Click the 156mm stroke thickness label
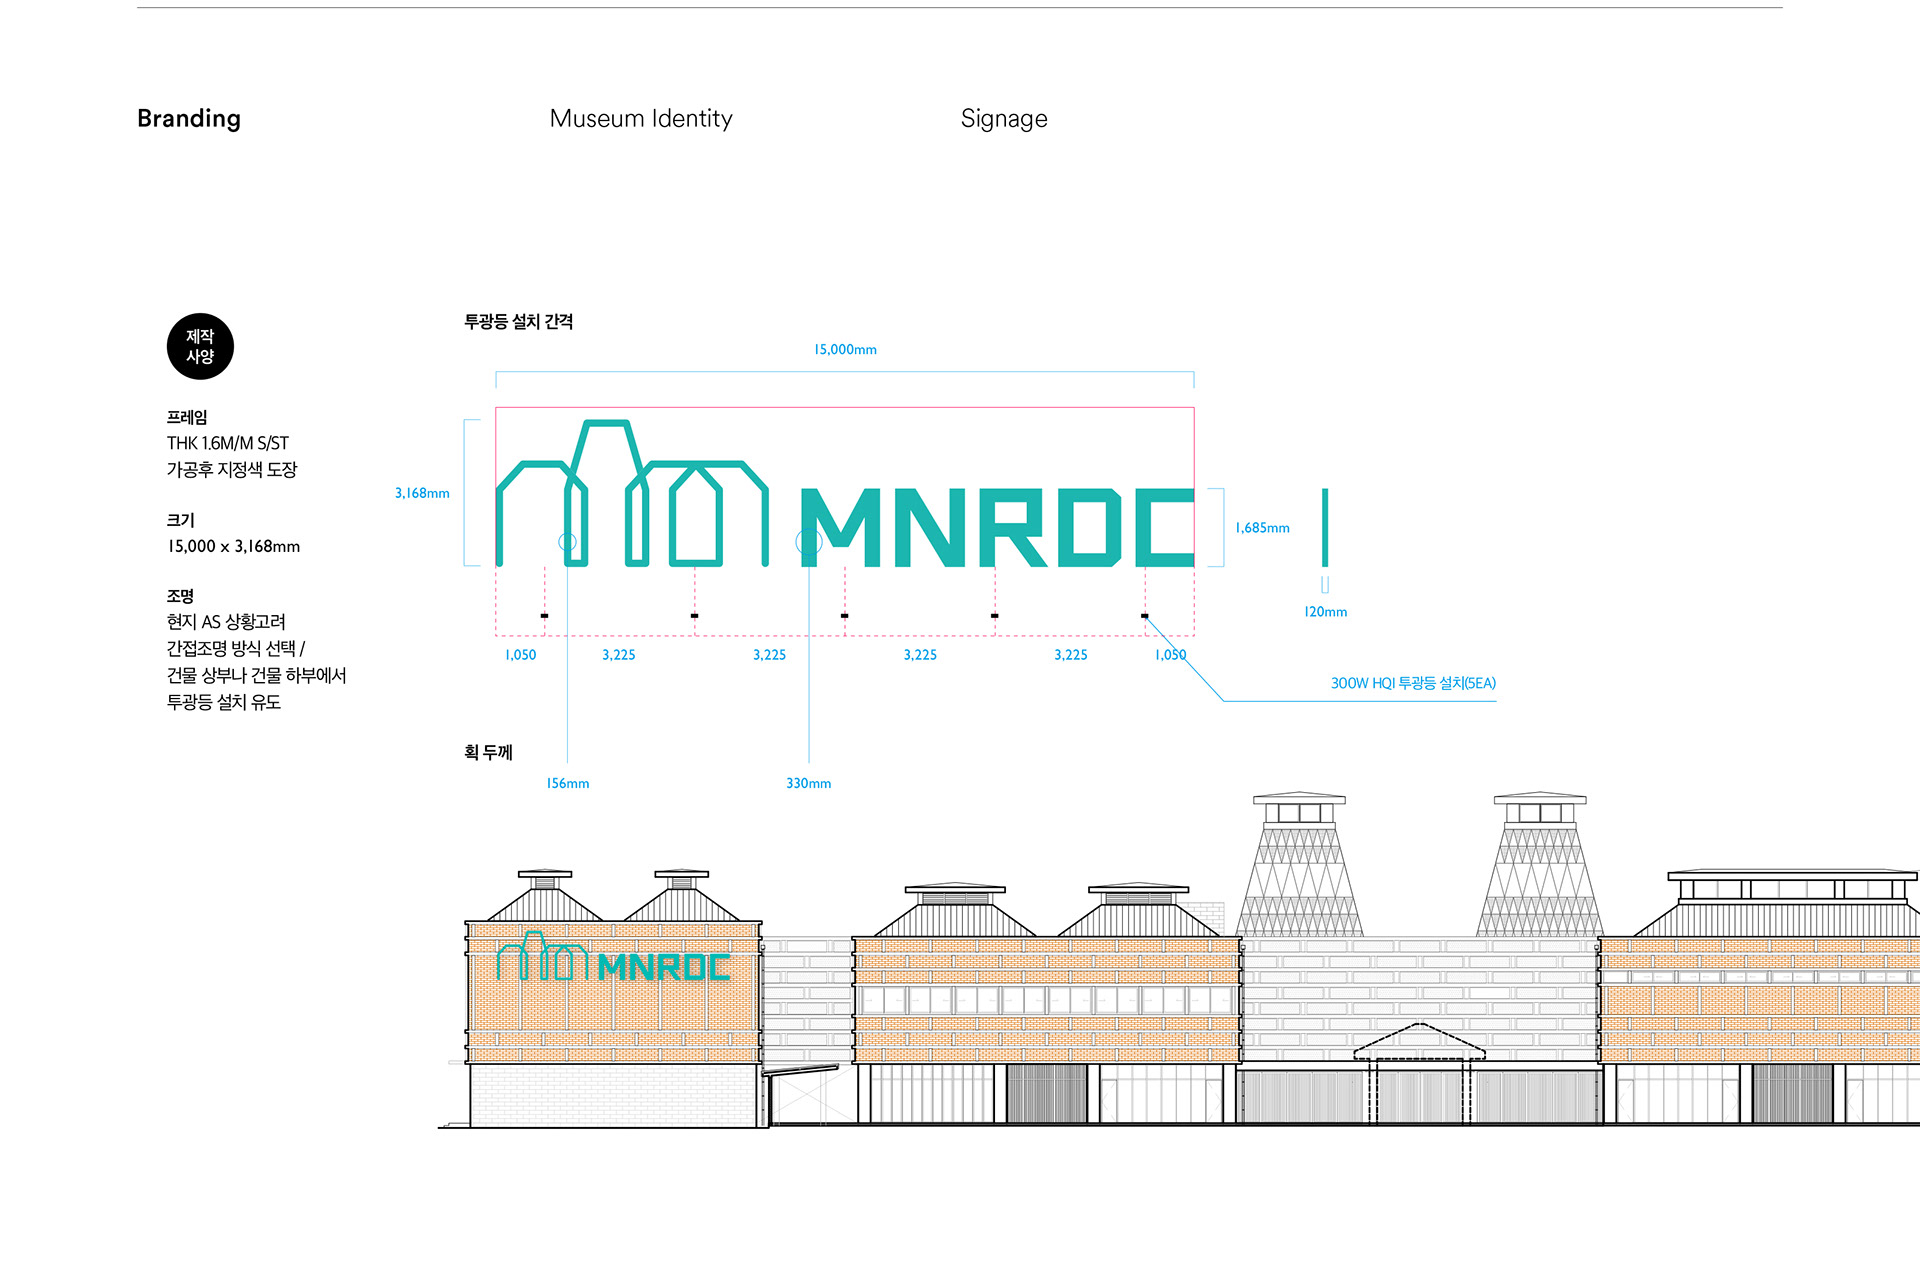Viewport: 1920px width, 1262px height. 567,784
